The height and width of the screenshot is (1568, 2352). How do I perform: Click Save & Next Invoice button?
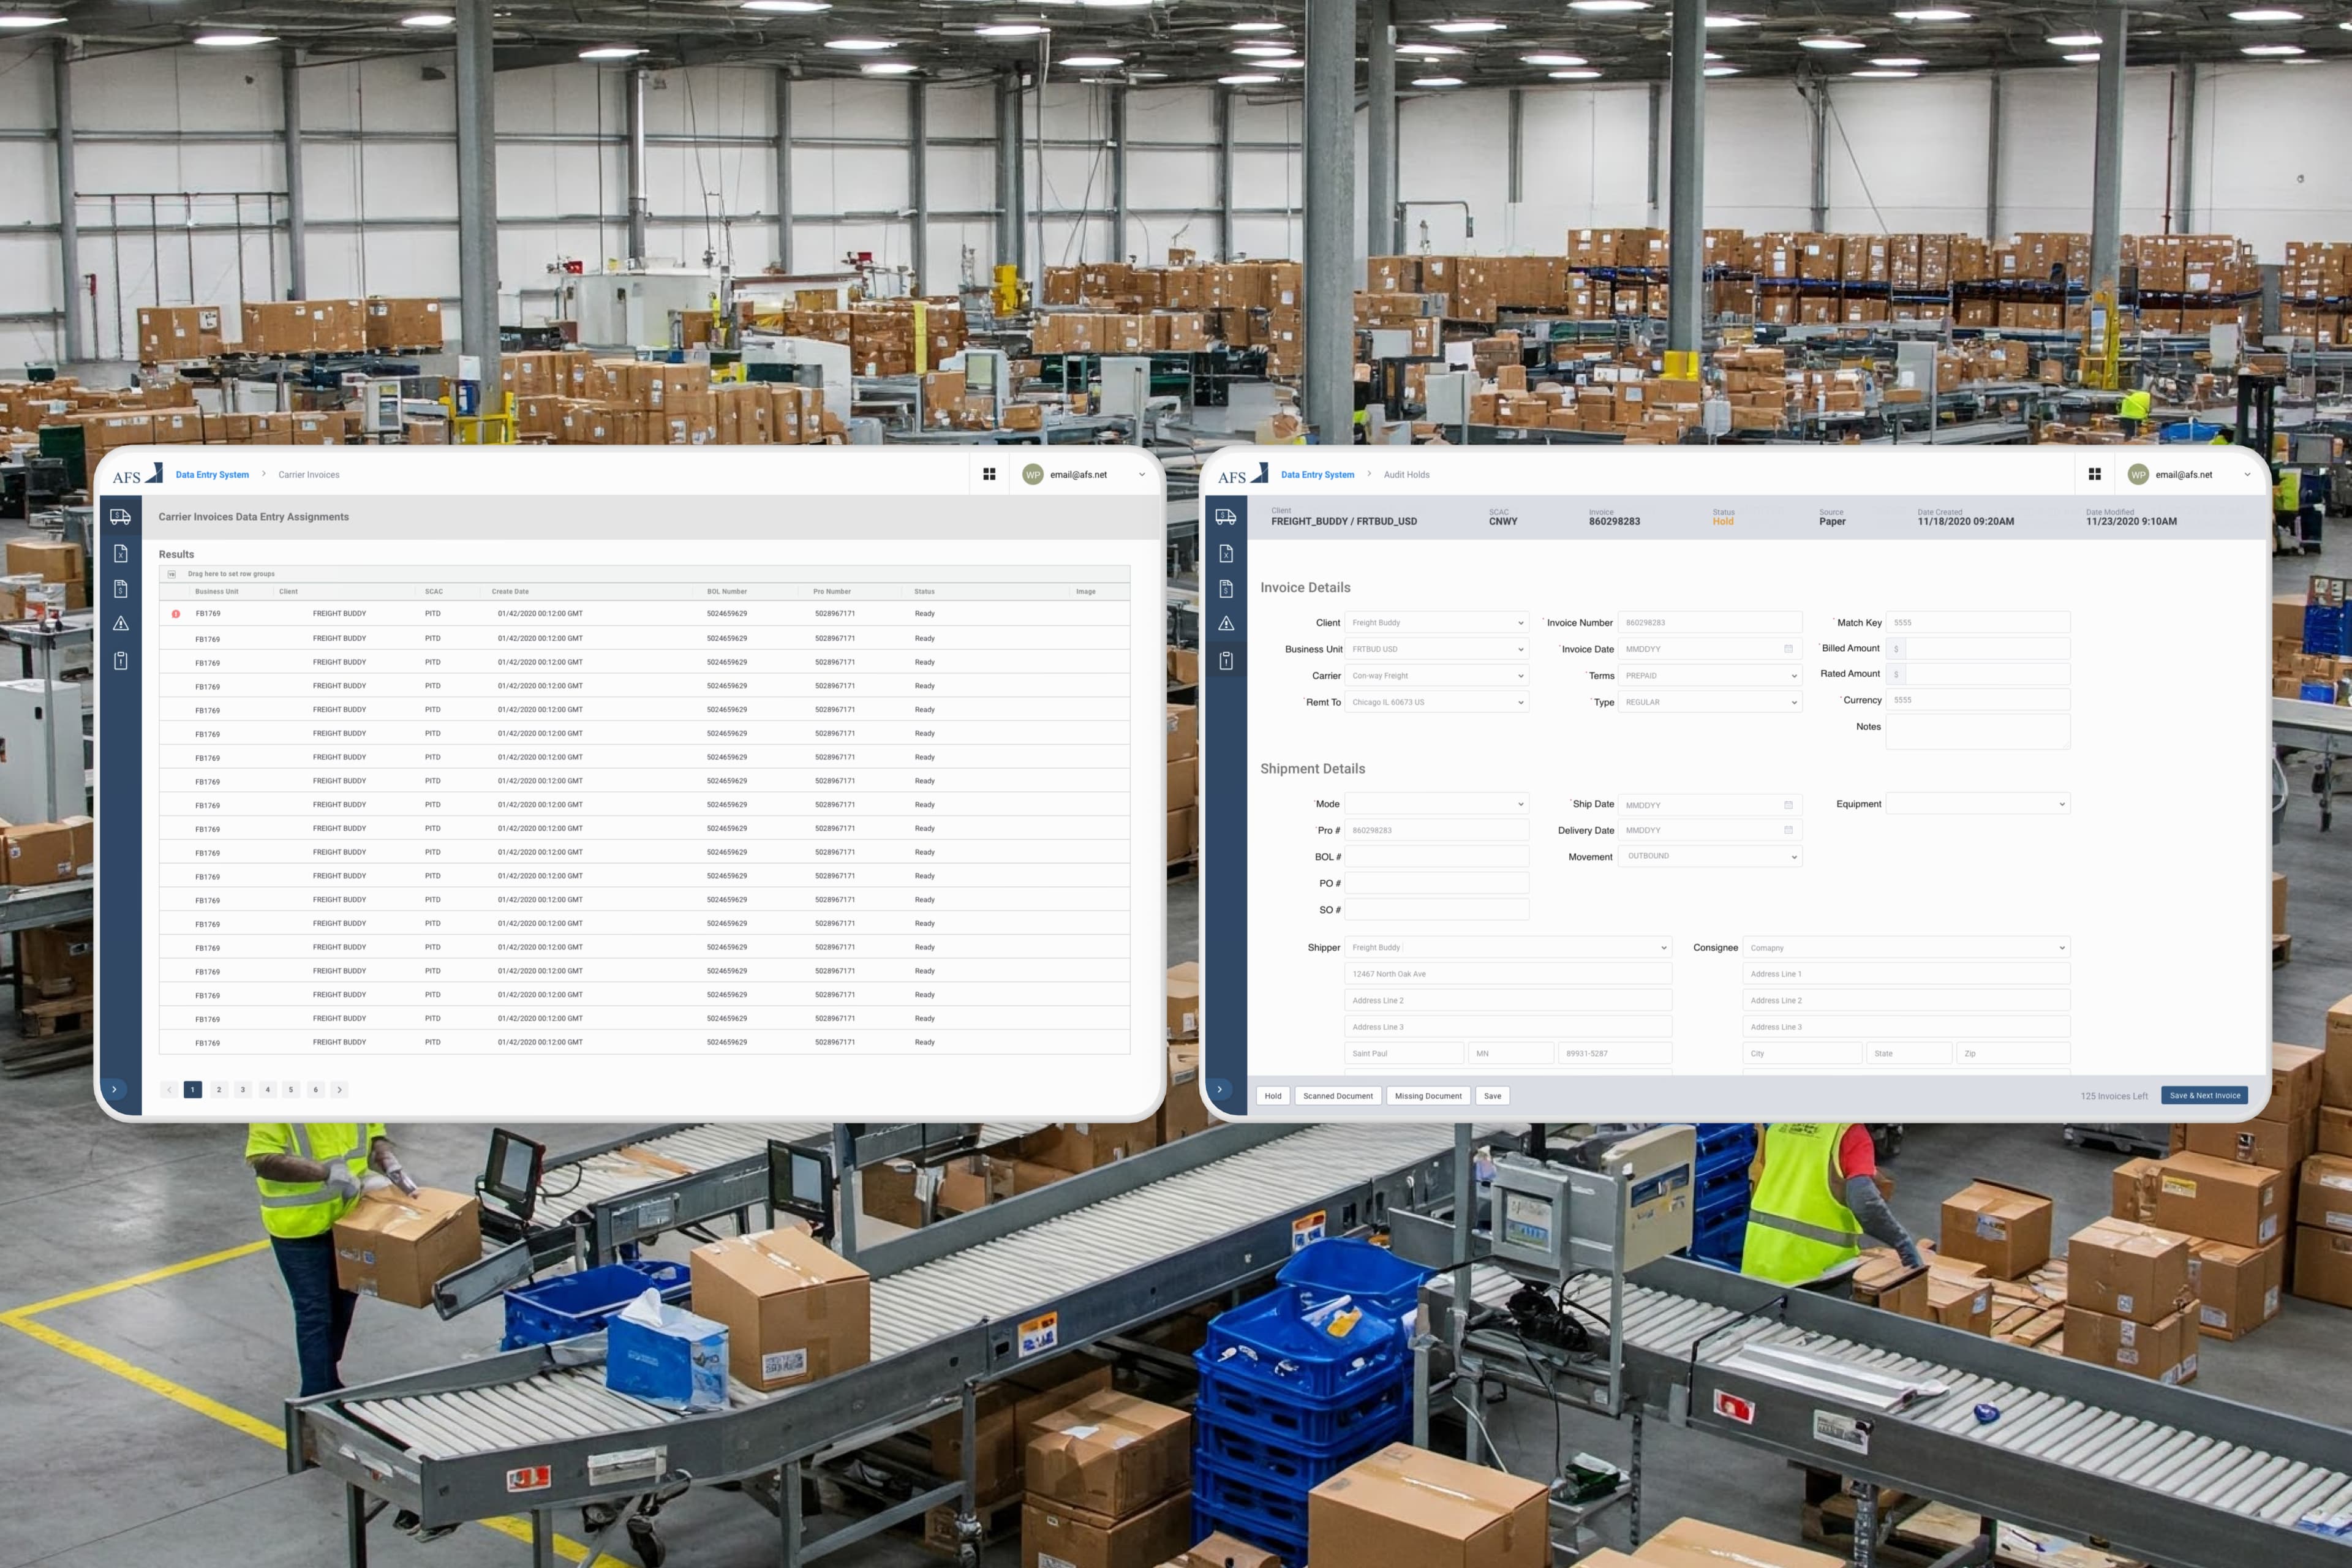pos(2204,1095)
